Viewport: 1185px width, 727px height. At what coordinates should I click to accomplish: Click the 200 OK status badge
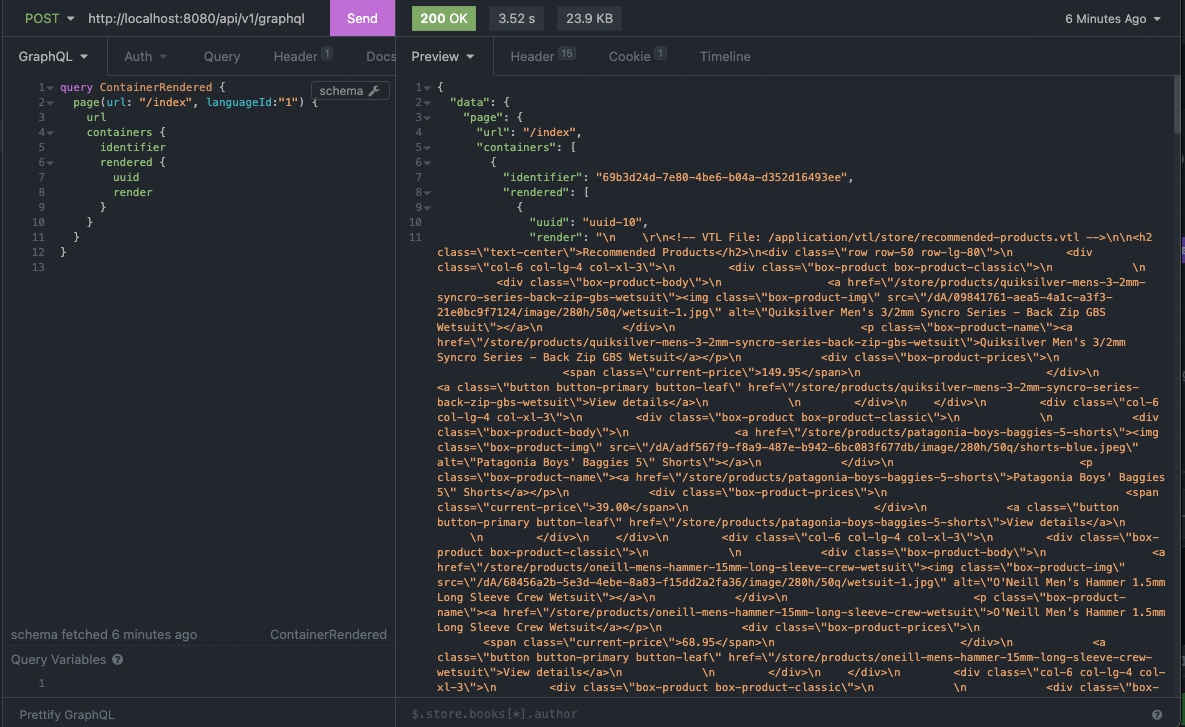(444, 18)
